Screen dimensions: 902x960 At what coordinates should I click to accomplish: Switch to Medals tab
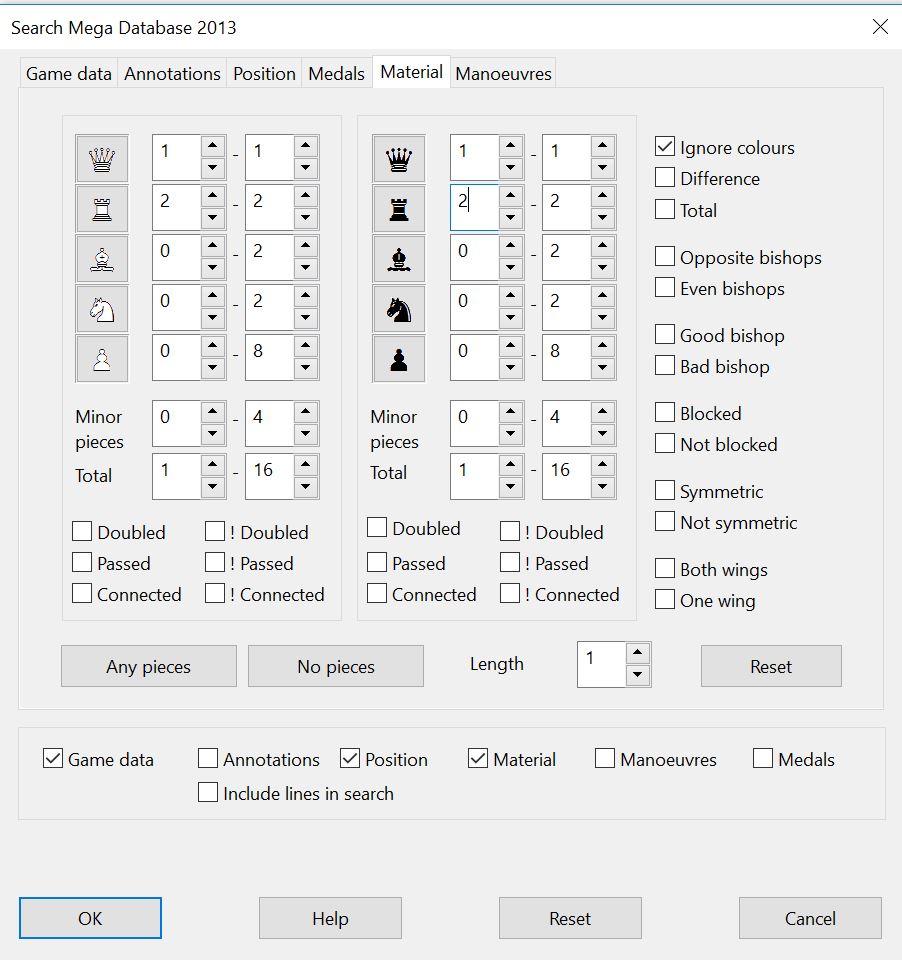coord(336,73)
